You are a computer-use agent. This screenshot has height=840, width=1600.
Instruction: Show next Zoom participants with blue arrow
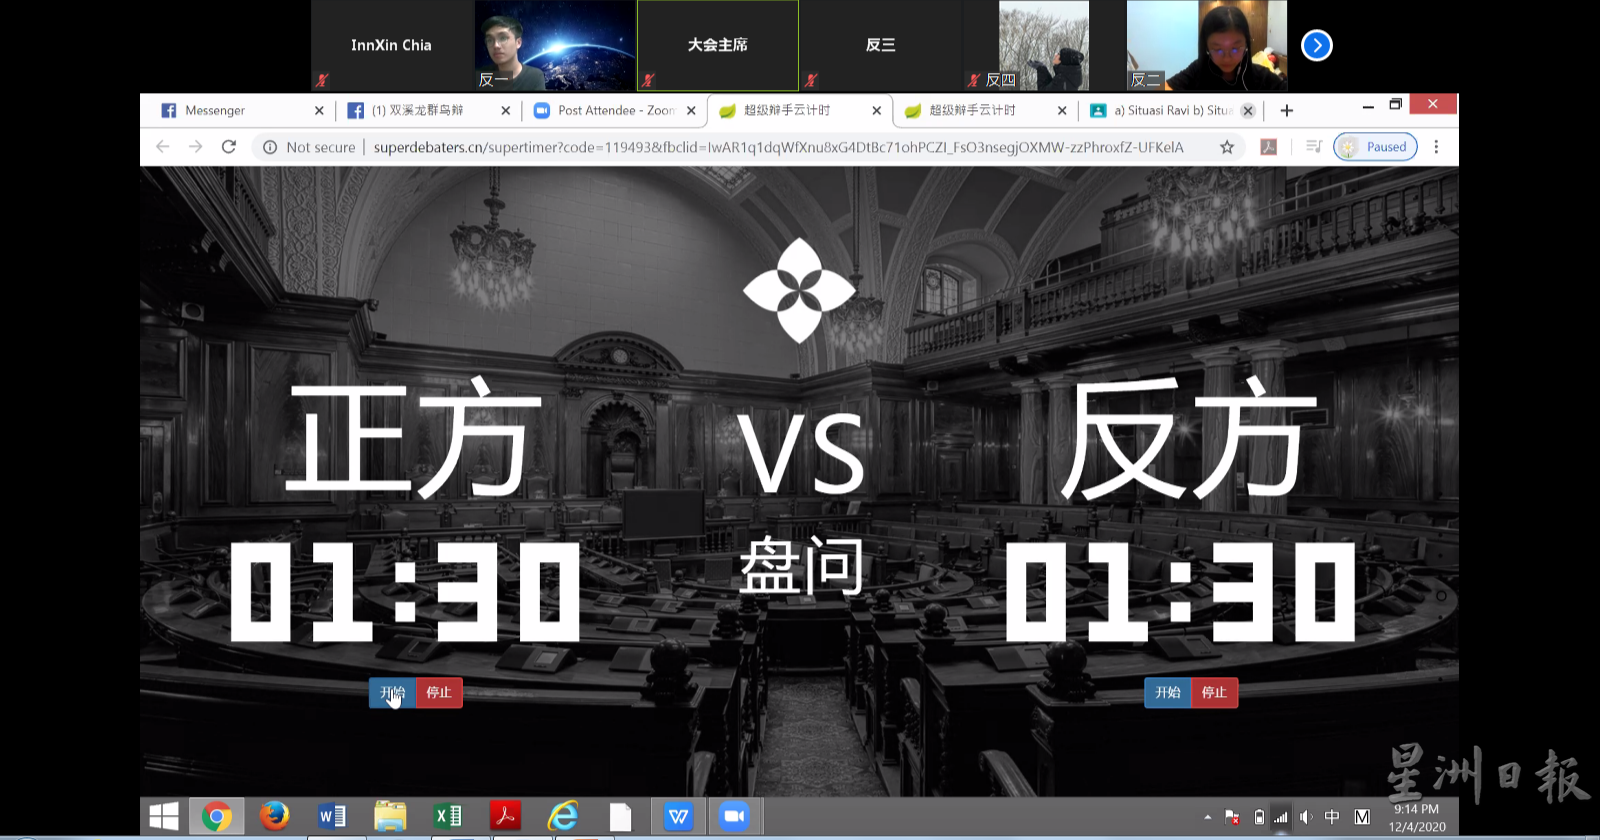click(1317, 45)
